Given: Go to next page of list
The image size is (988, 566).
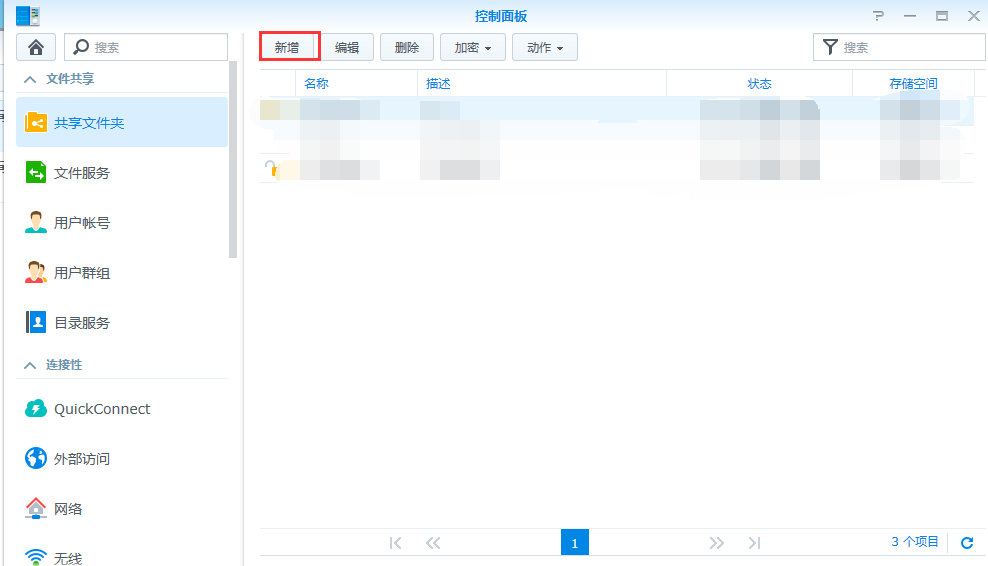Looking at the screenshot, I should coord(716,543).
